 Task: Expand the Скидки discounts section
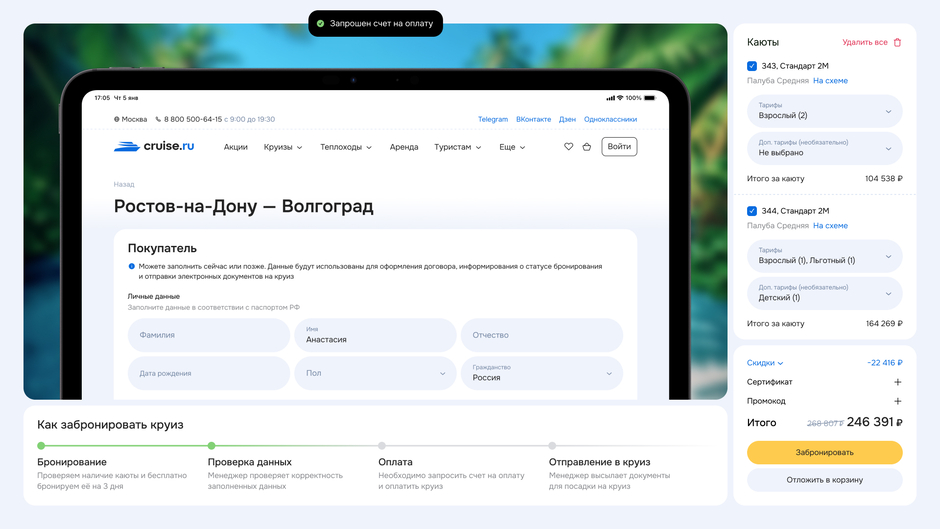pyautogui.click(x=765, y=362)
